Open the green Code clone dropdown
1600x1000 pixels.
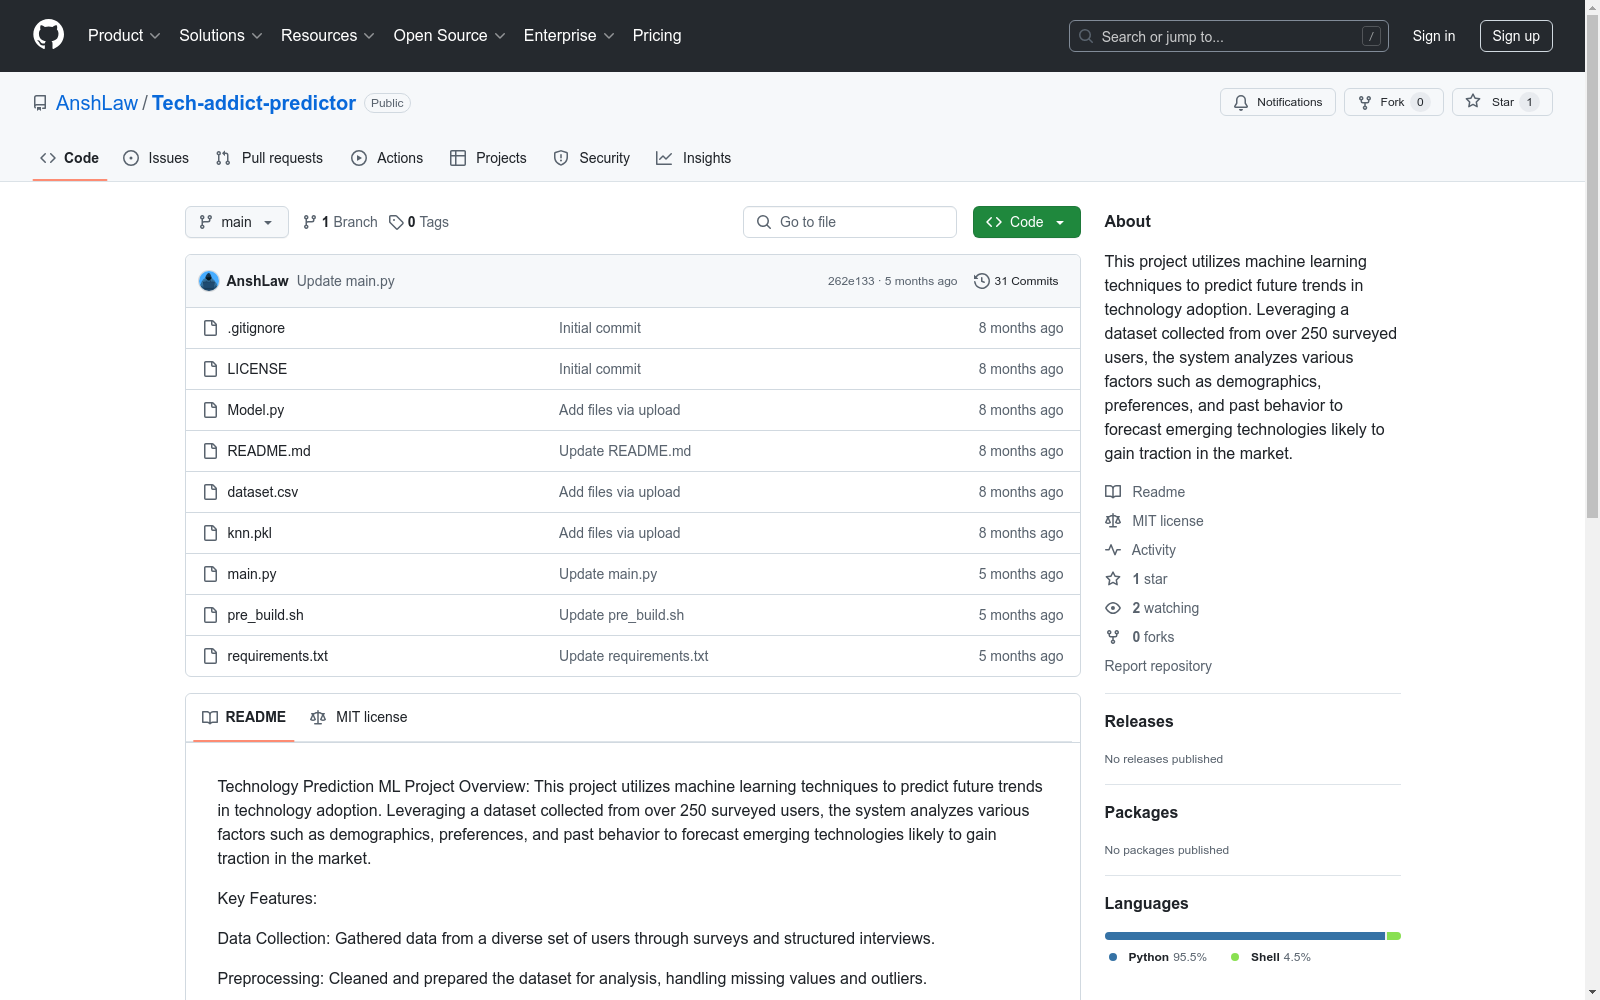(1027, 222)
